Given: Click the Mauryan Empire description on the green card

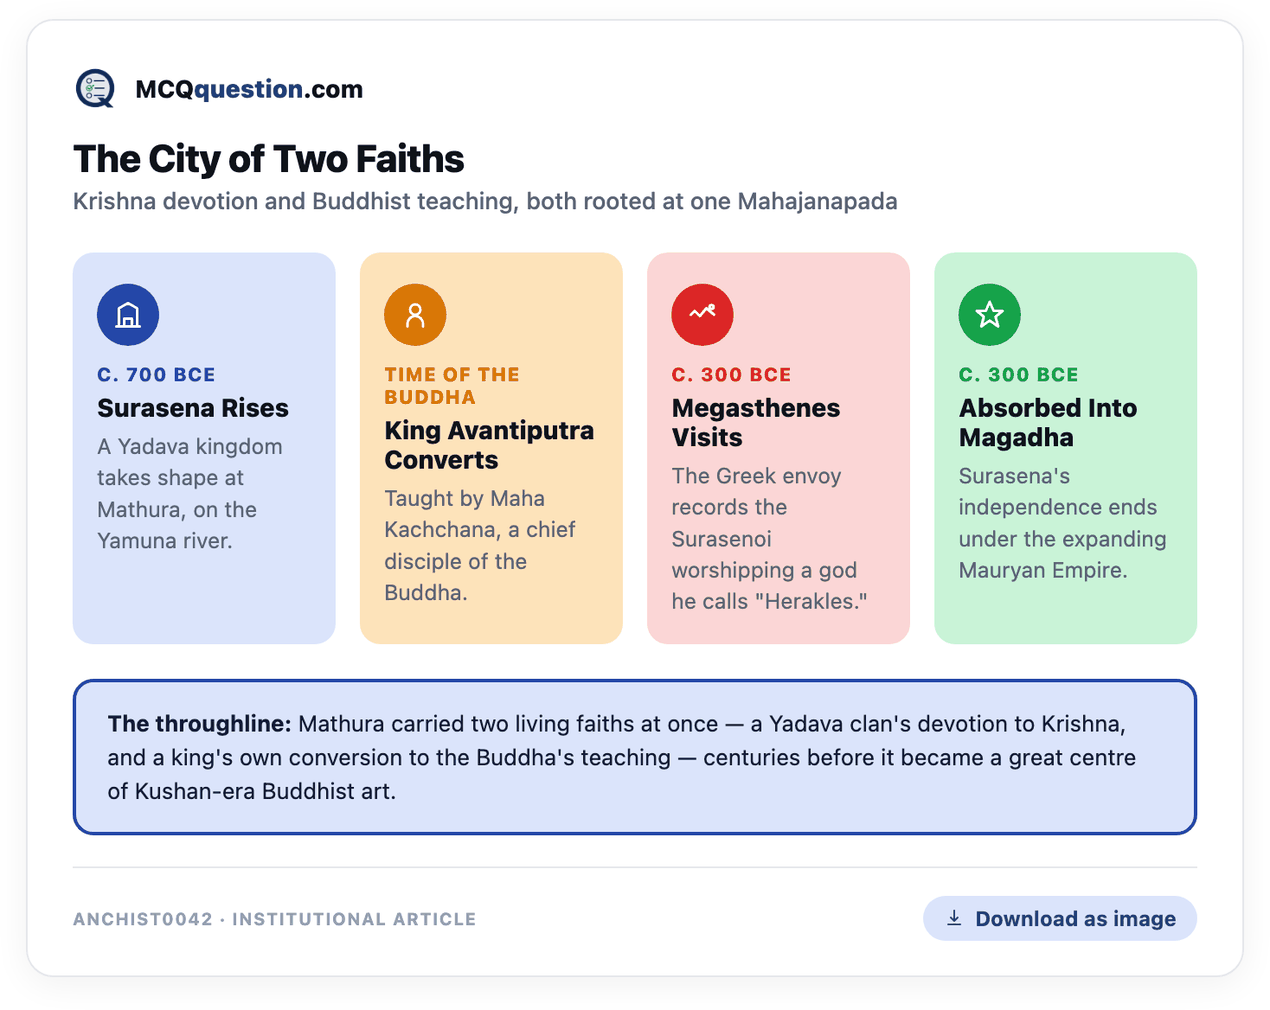Looking at the screenshot, I should [x=1062, y=523].
